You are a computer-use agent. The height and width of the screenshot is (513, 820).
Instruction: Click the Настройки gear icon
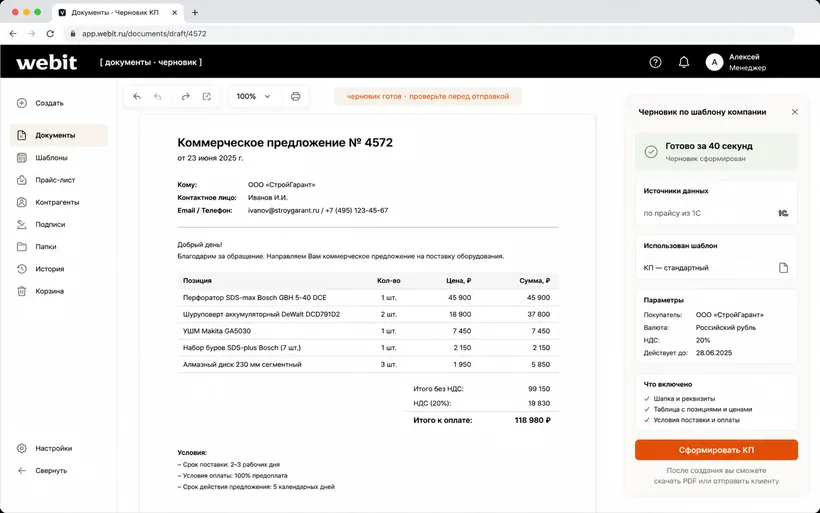(x=21, y=448)
